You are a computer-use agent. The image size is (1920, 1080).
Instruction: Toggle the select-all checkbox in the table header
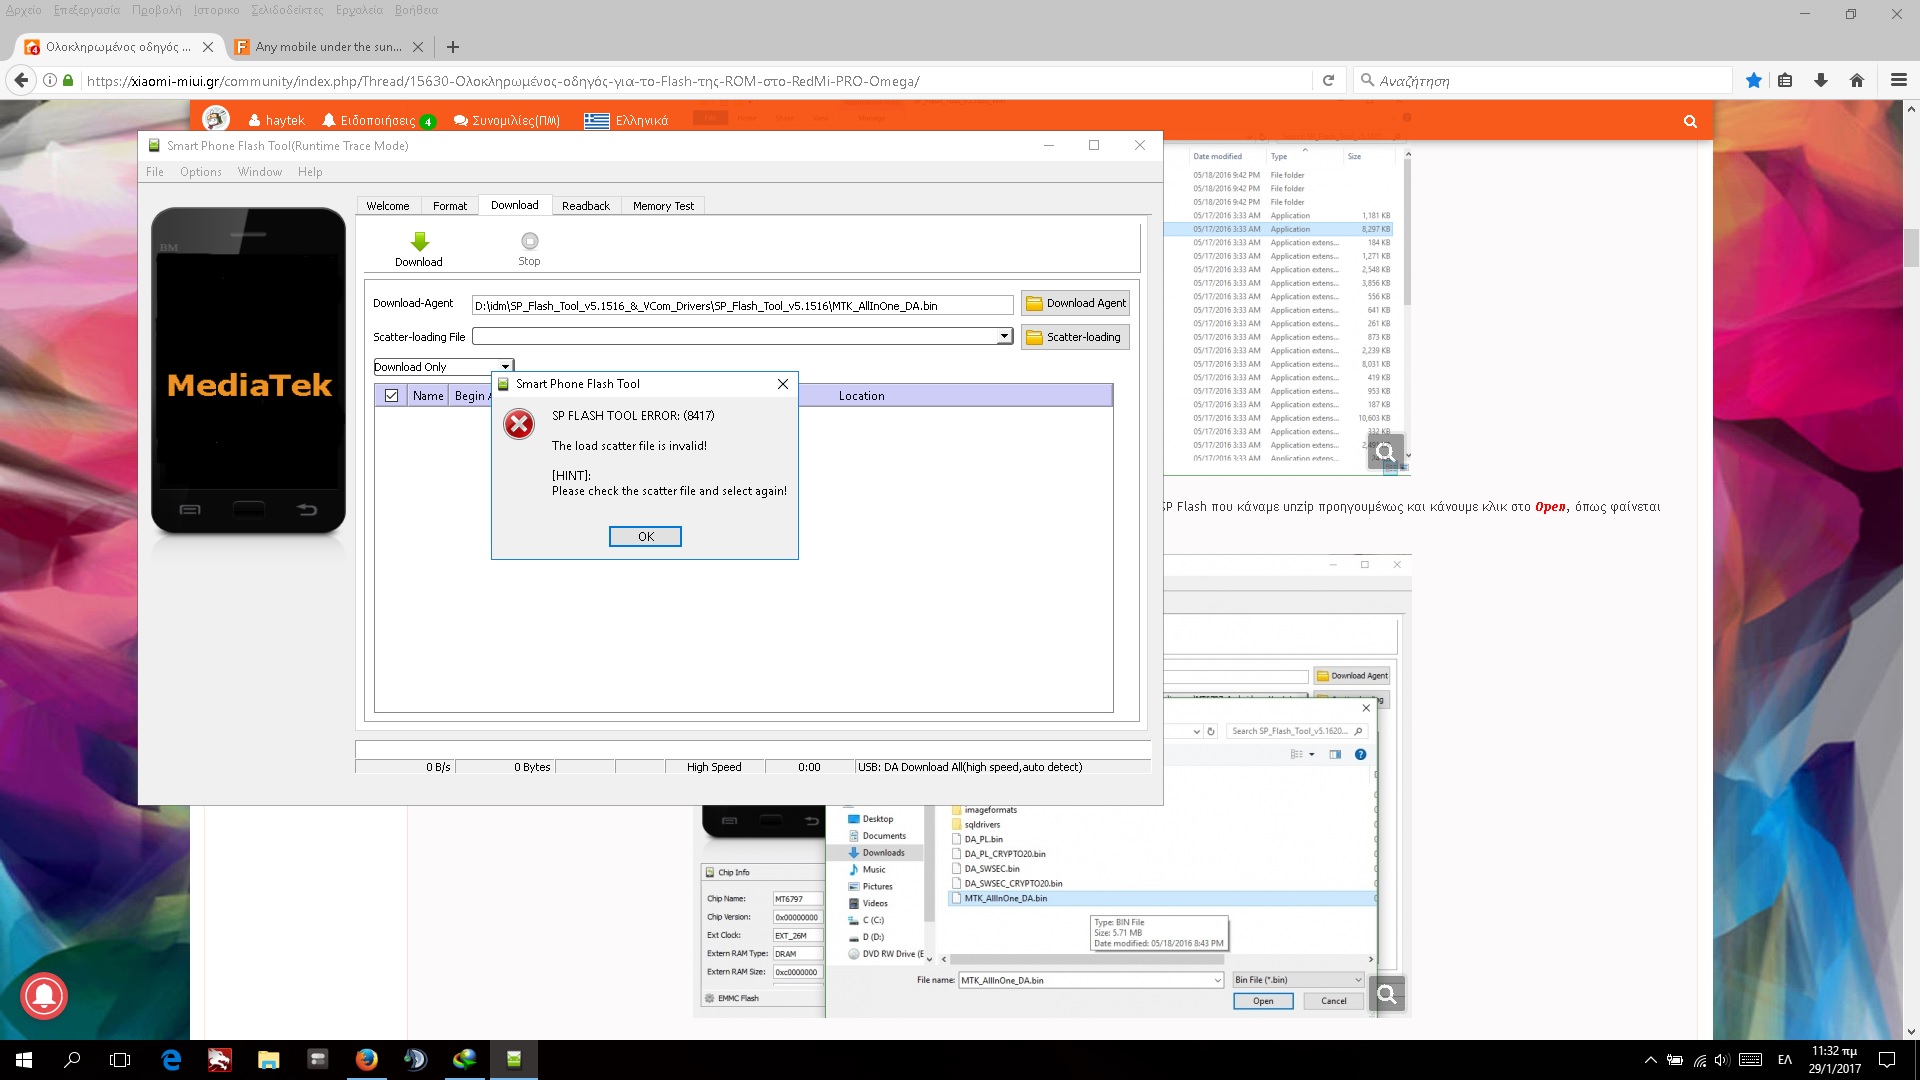point(391,396)
